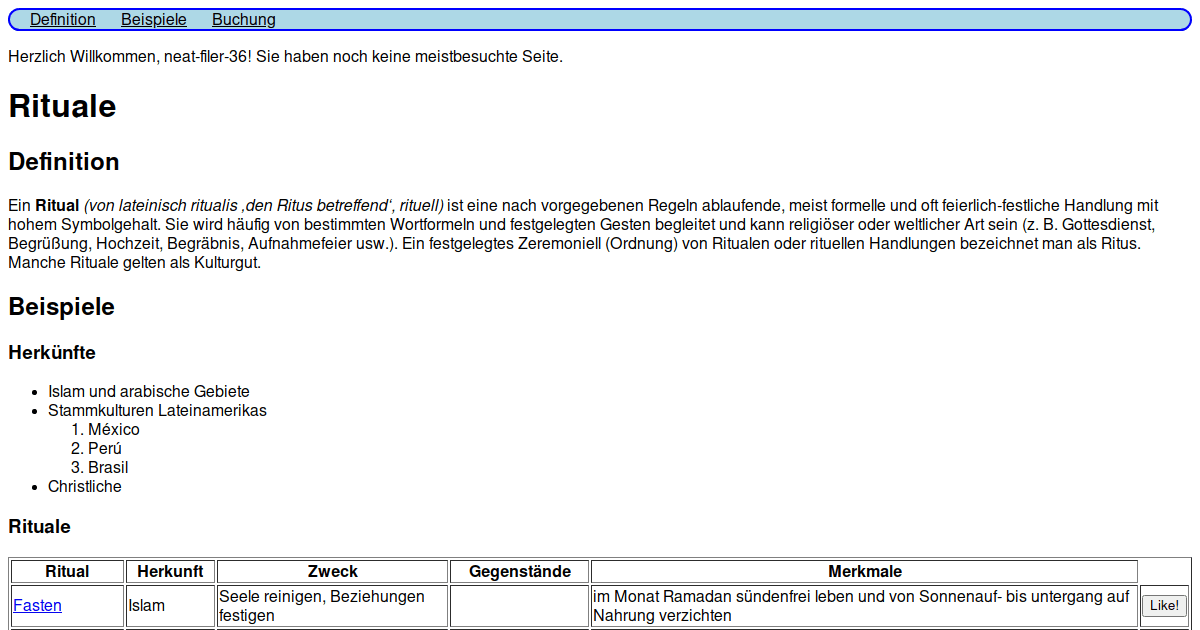Image resolution: width=1200 pixels, height=630 pixels.
Task: Select the Rituale page heading
Action: (62, 106)
